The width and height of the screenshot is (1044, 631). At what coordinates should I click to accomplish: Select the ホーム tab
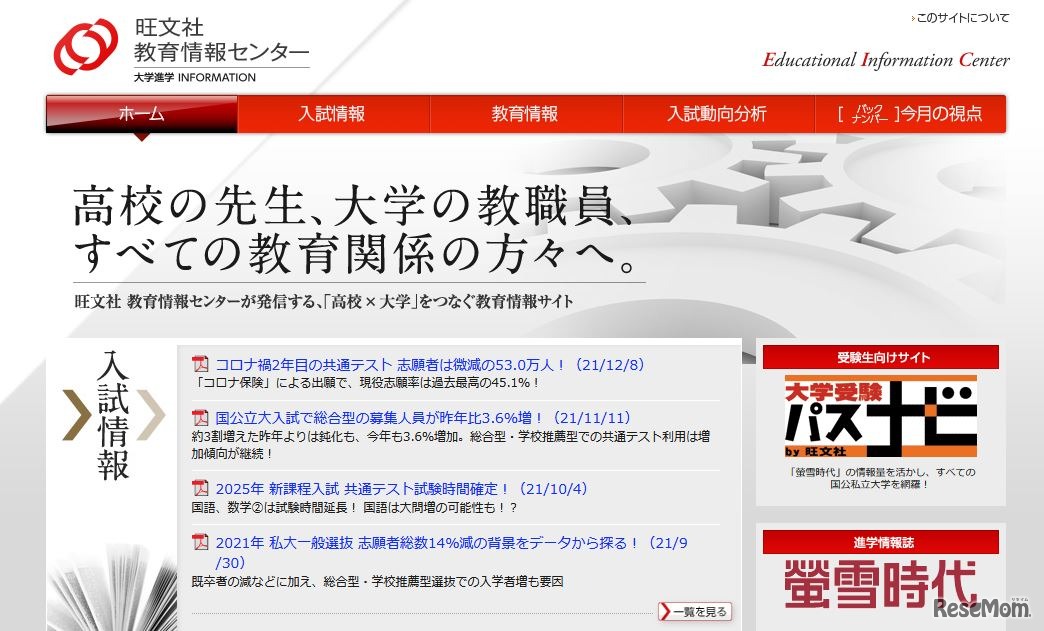[x=138, y=114]
